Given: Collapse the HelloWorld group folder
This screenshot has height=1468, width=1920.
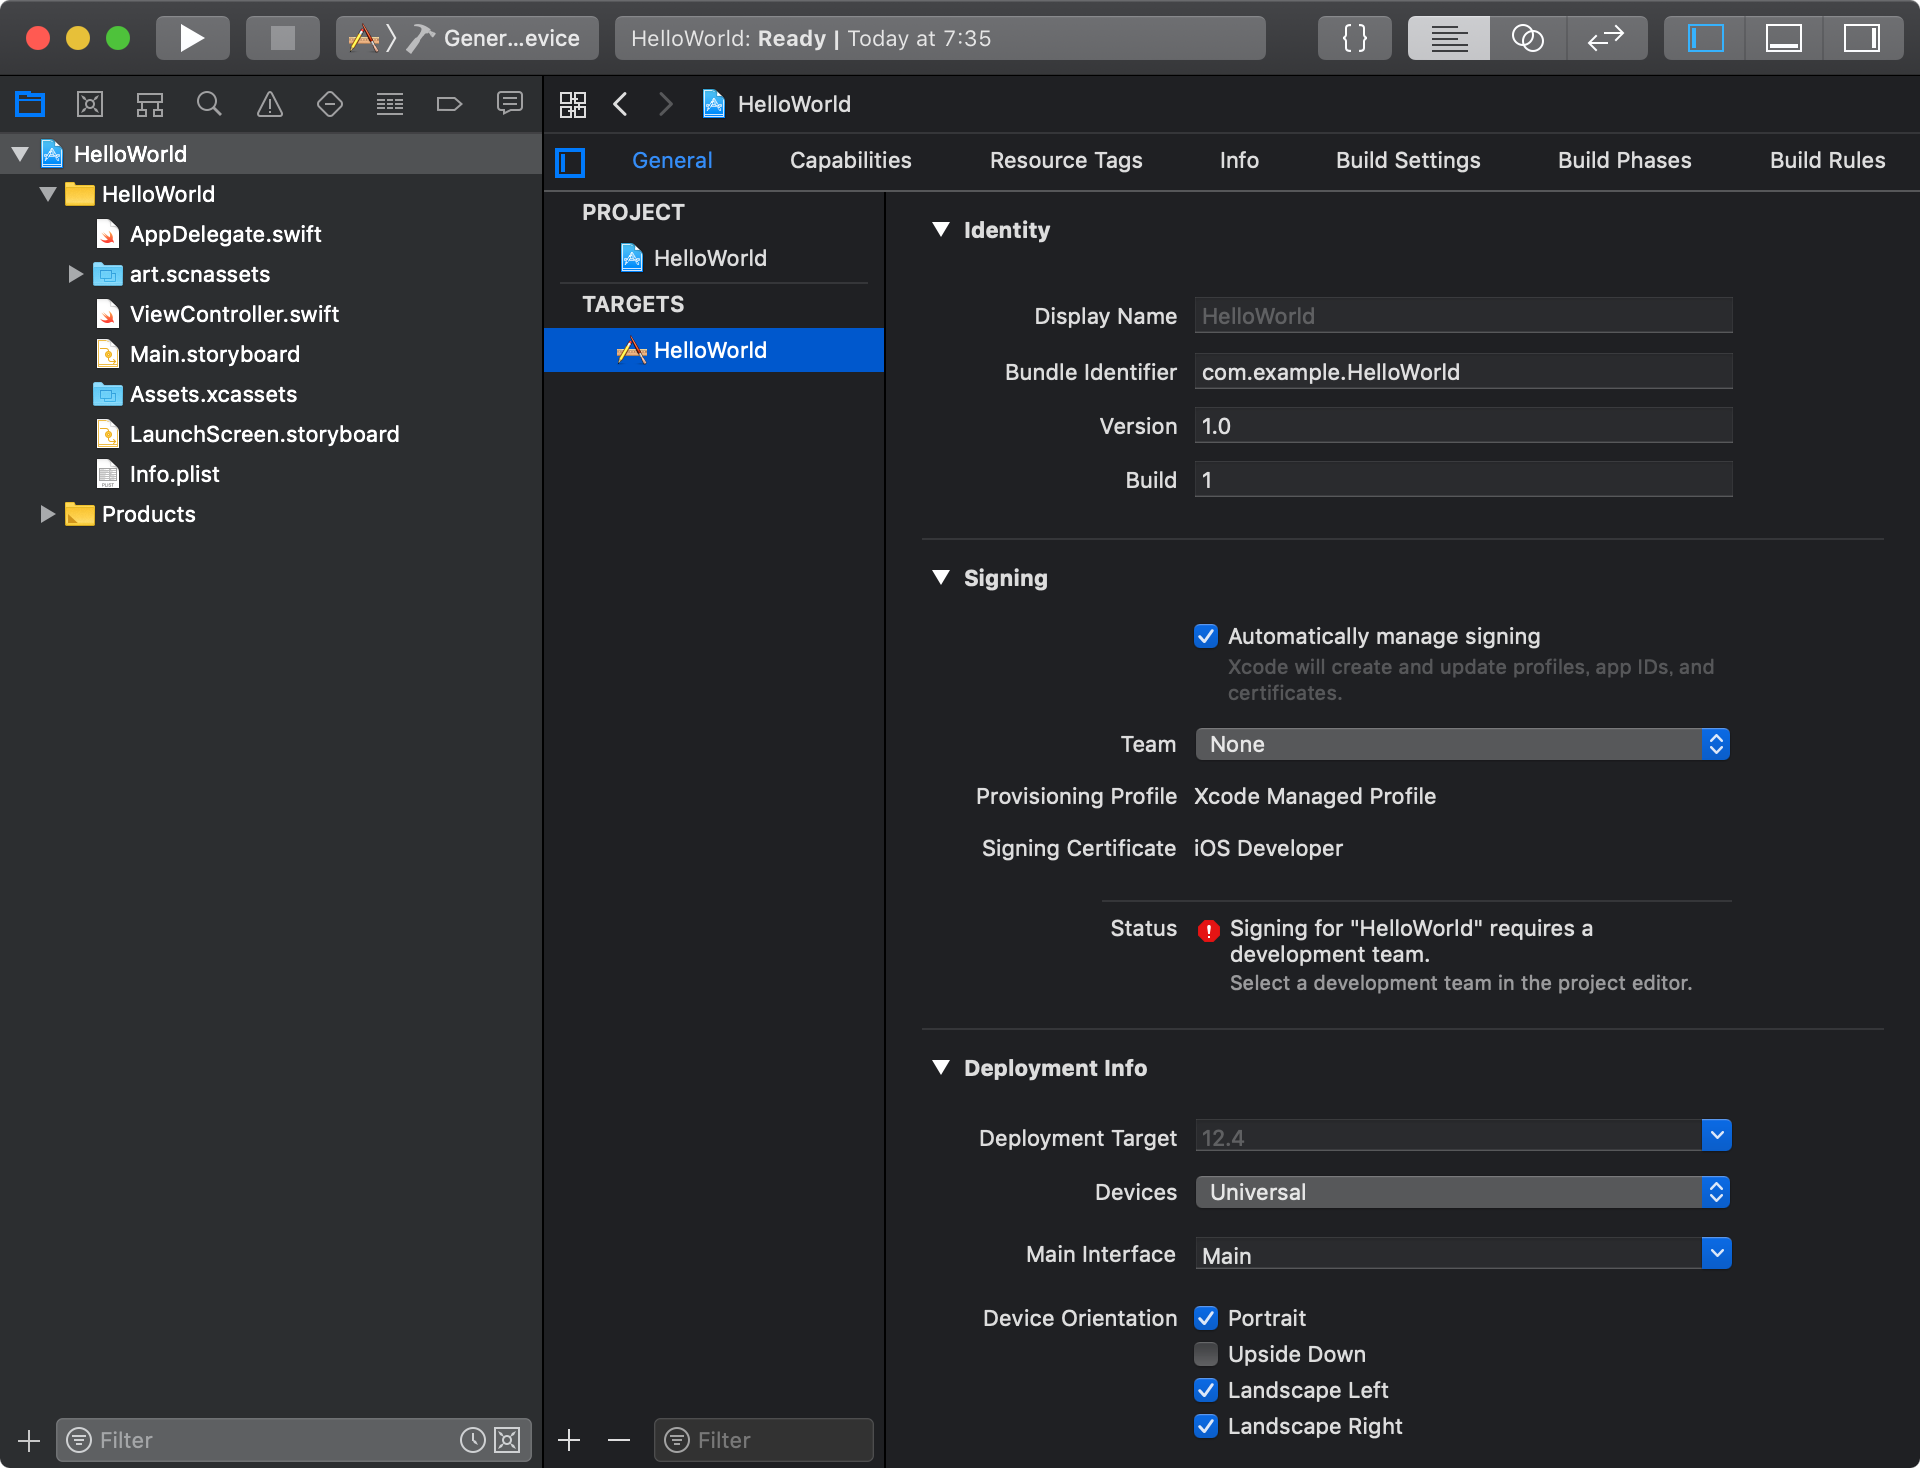Looking at the screenshot, I should pos(48,194).
